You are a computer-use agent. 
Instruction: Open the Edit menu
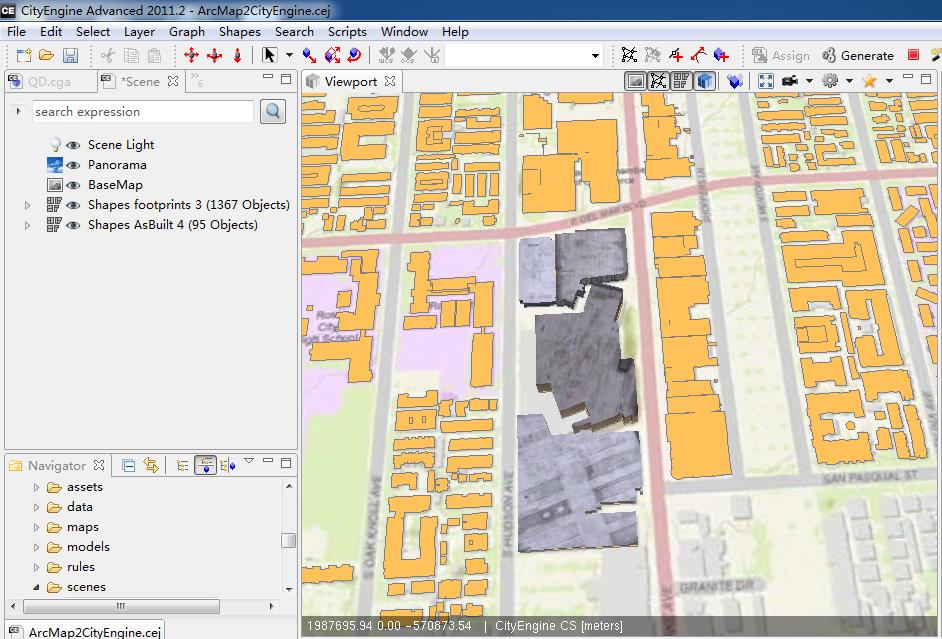pos(51,32)
